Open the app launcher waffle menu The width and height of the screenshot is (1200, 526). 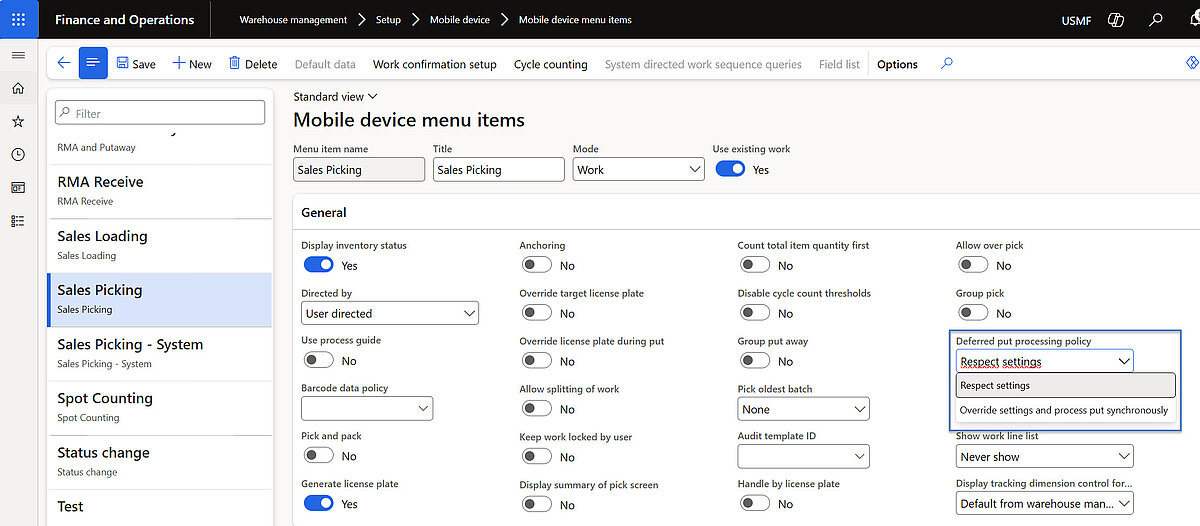tap(19, 20)
